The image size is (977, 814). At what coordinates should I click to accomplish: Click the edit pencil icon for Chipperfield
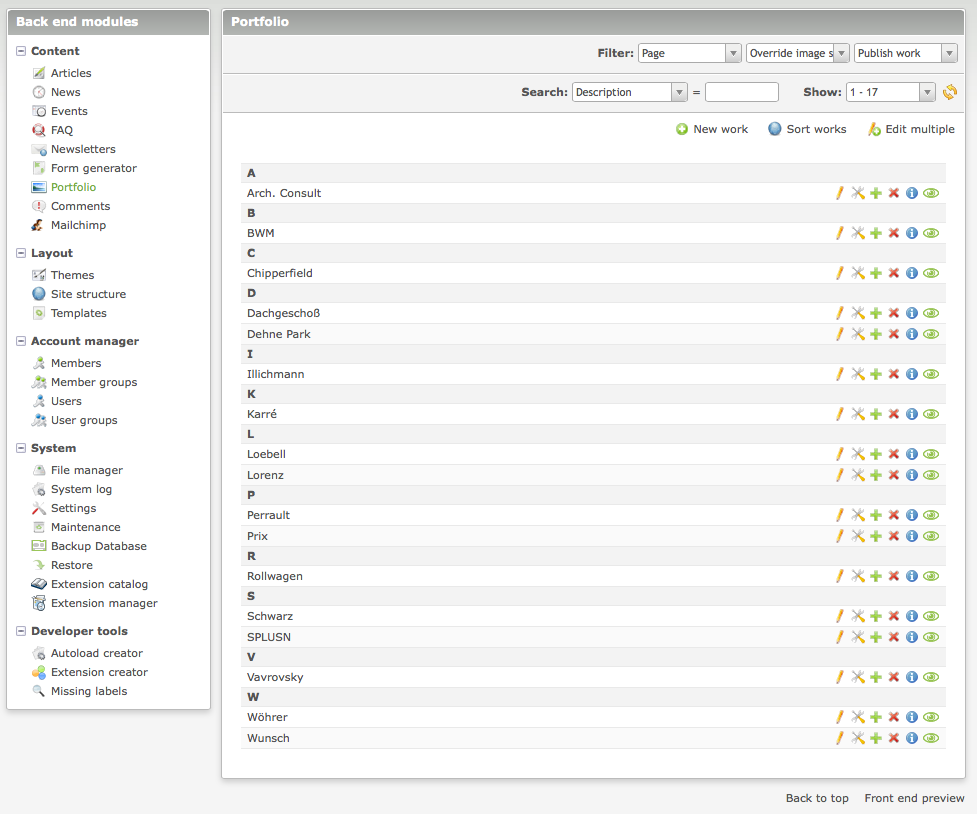pyautogui.click(x=840, y=273)
